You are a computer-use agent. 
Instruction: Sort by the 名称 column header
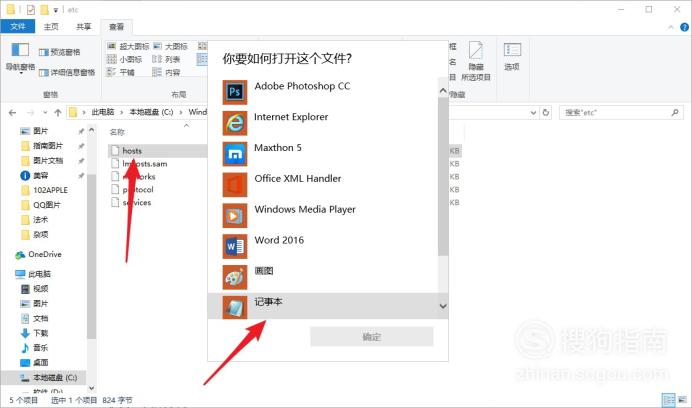(x=117, y=132)
